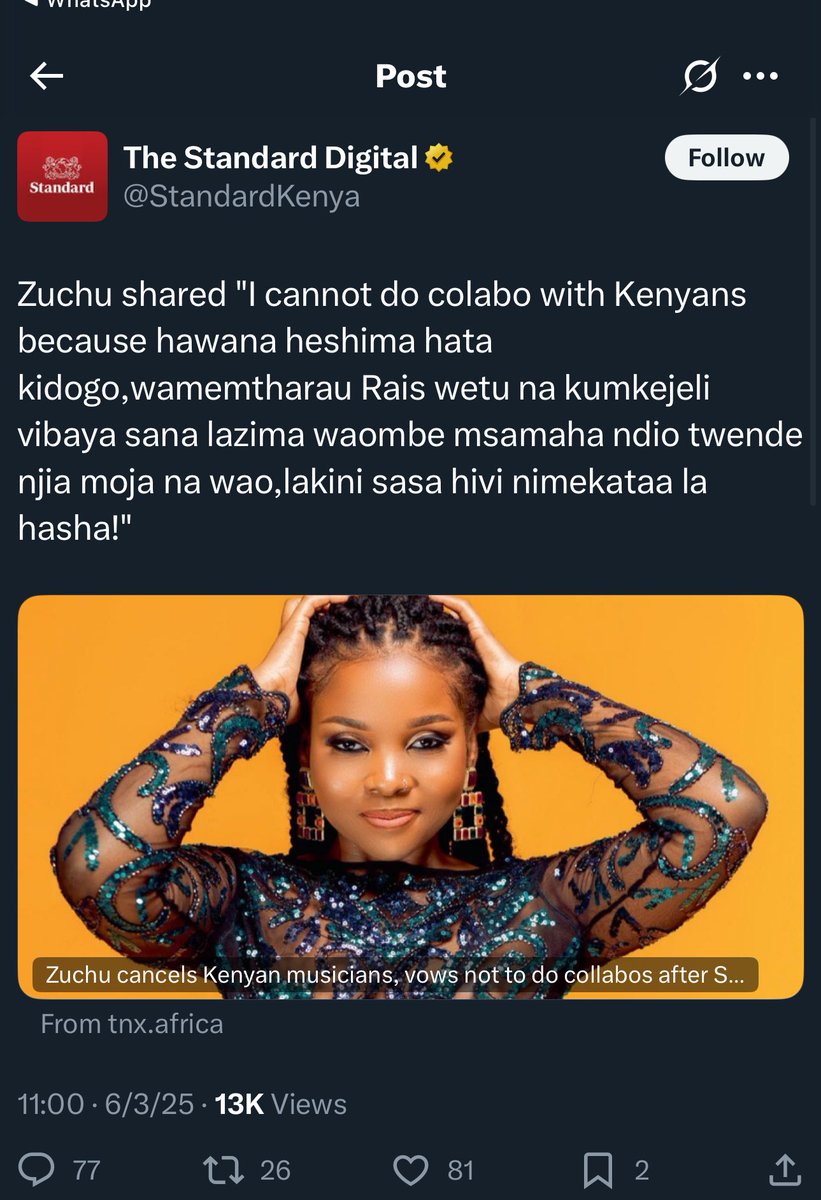Like the post with heart icon
The width and height of the screenshot is (821, 1200).
[x=411, y=1169]
